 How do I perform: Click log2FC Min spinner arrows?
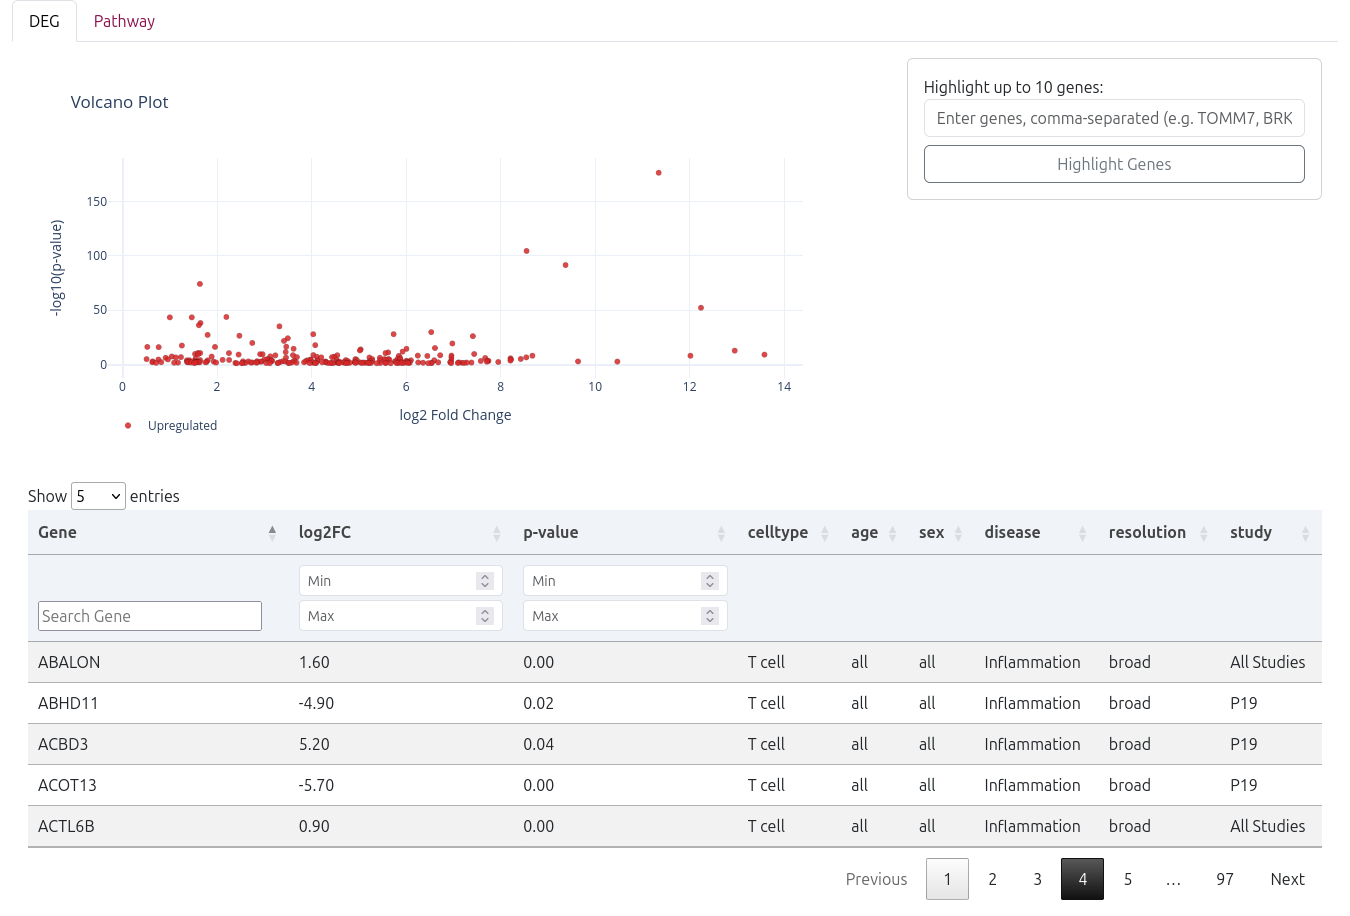tap(485, 581)
